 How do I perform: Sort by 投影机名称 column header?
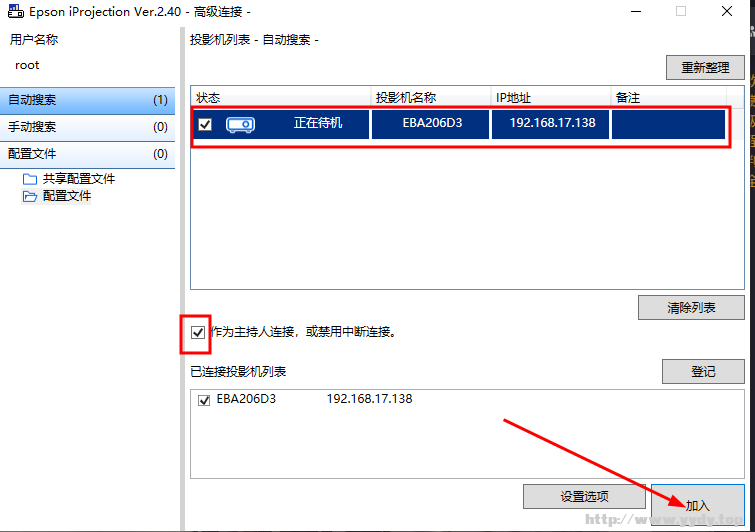pos(431,97)
